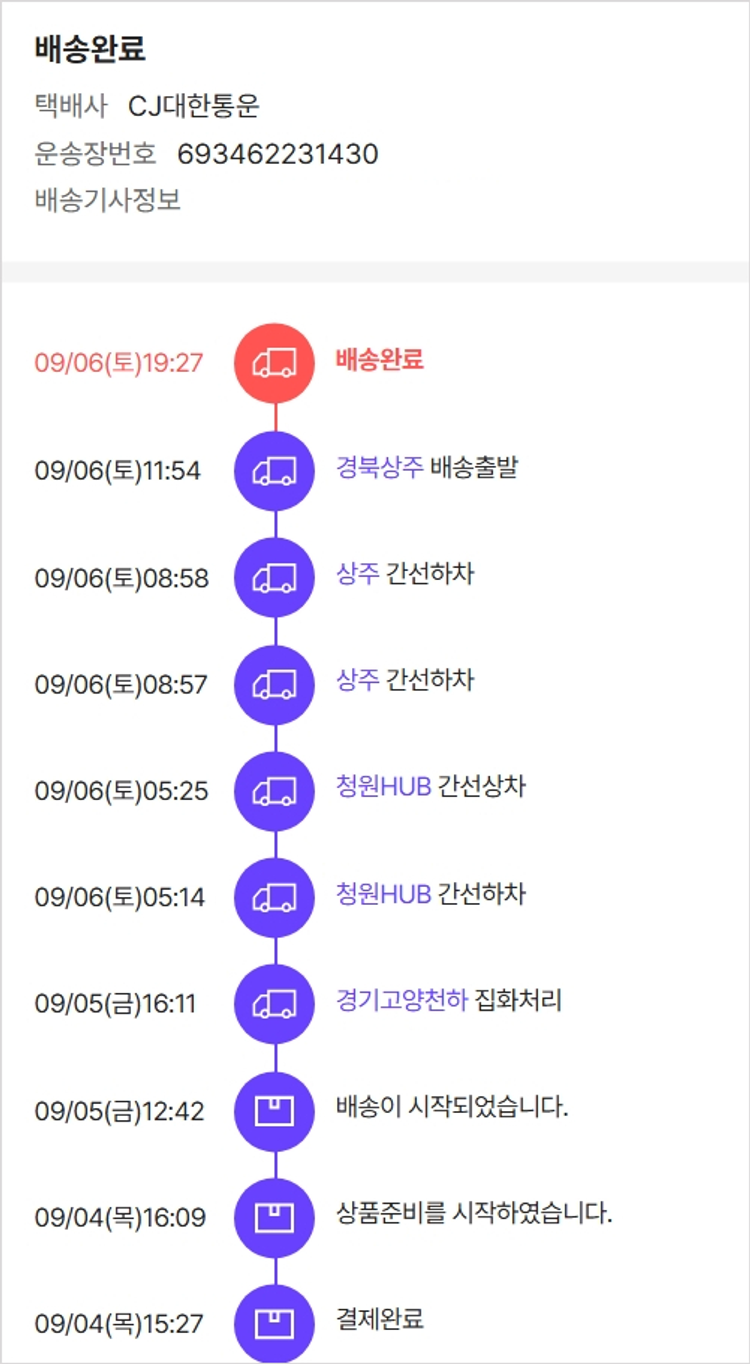Click the red 09/06(토)19:27 timestamp
The image size is (750, 1364).
coord(119,363)
